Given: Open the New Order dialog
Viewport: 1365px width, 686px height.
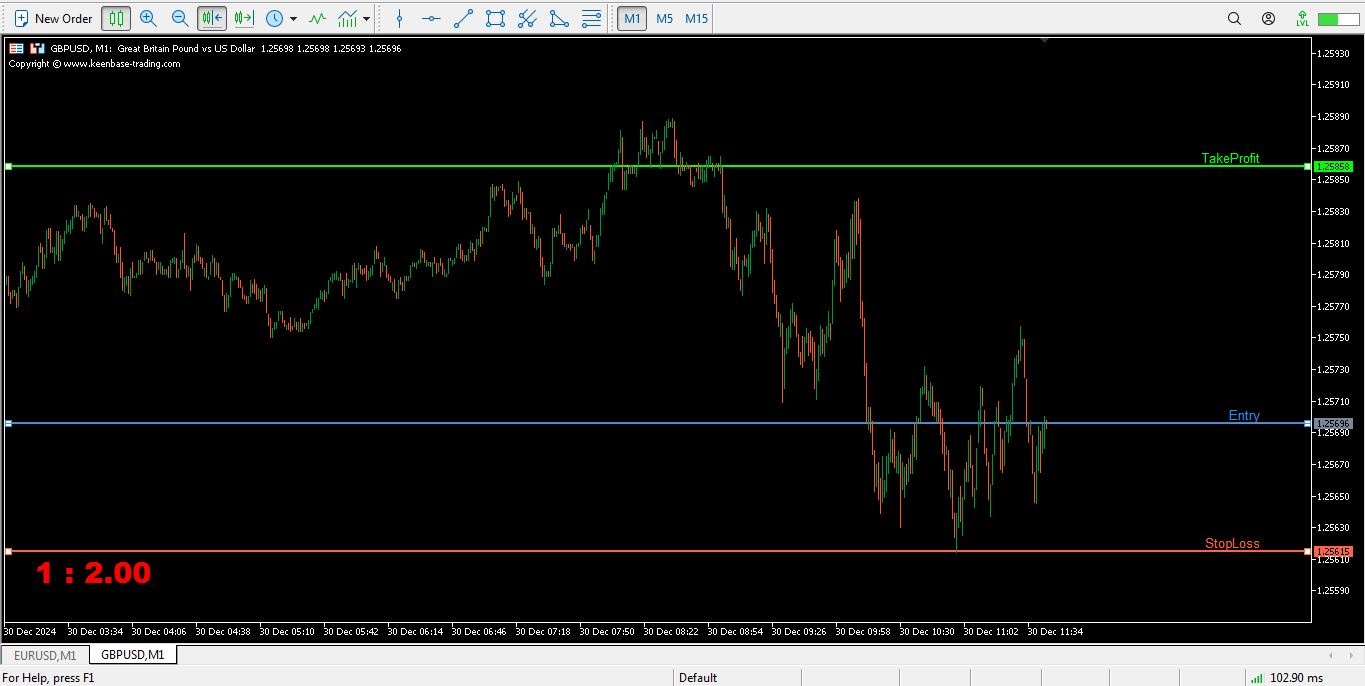Looking at the screenshot, I should click(53, 18).
